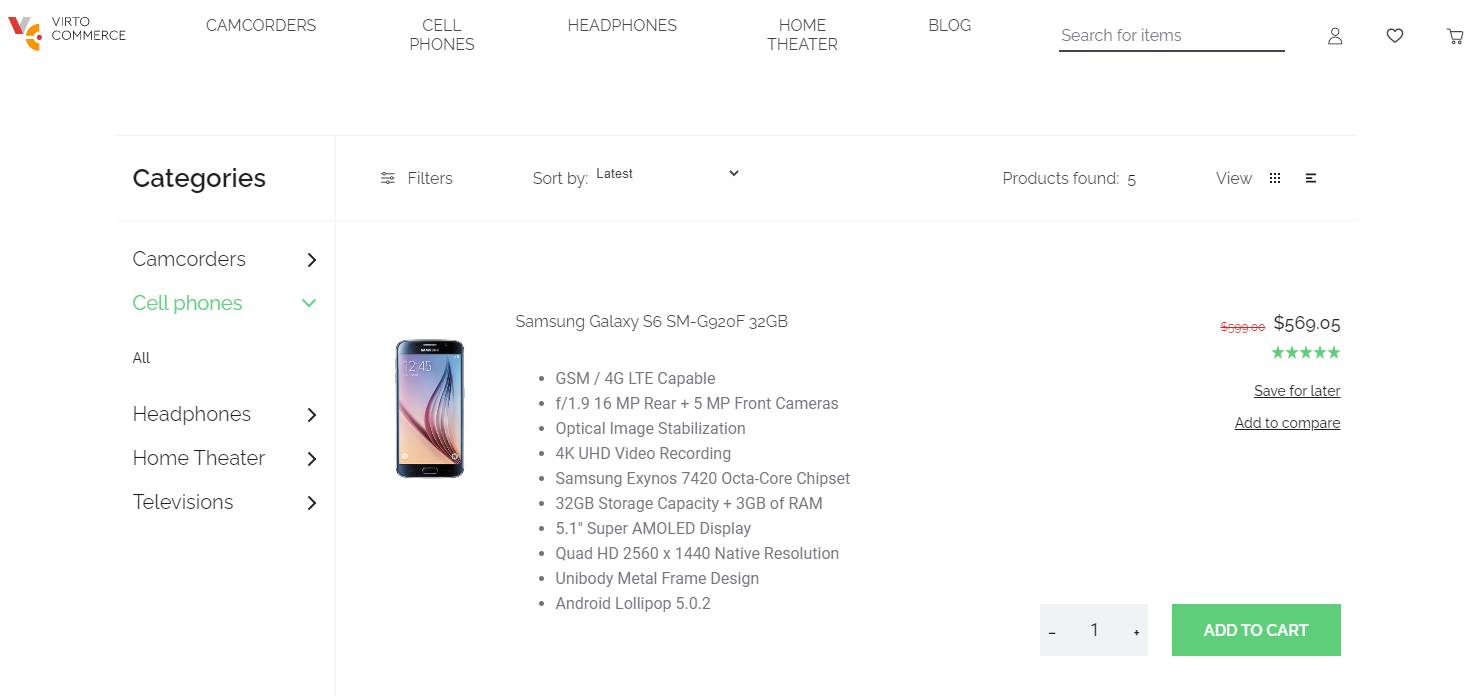Image resolution: width=1484 pixels, height=696 pixels.
Task: Increase quantity with the plus stepper
Action: click(x=1136, y=631)
